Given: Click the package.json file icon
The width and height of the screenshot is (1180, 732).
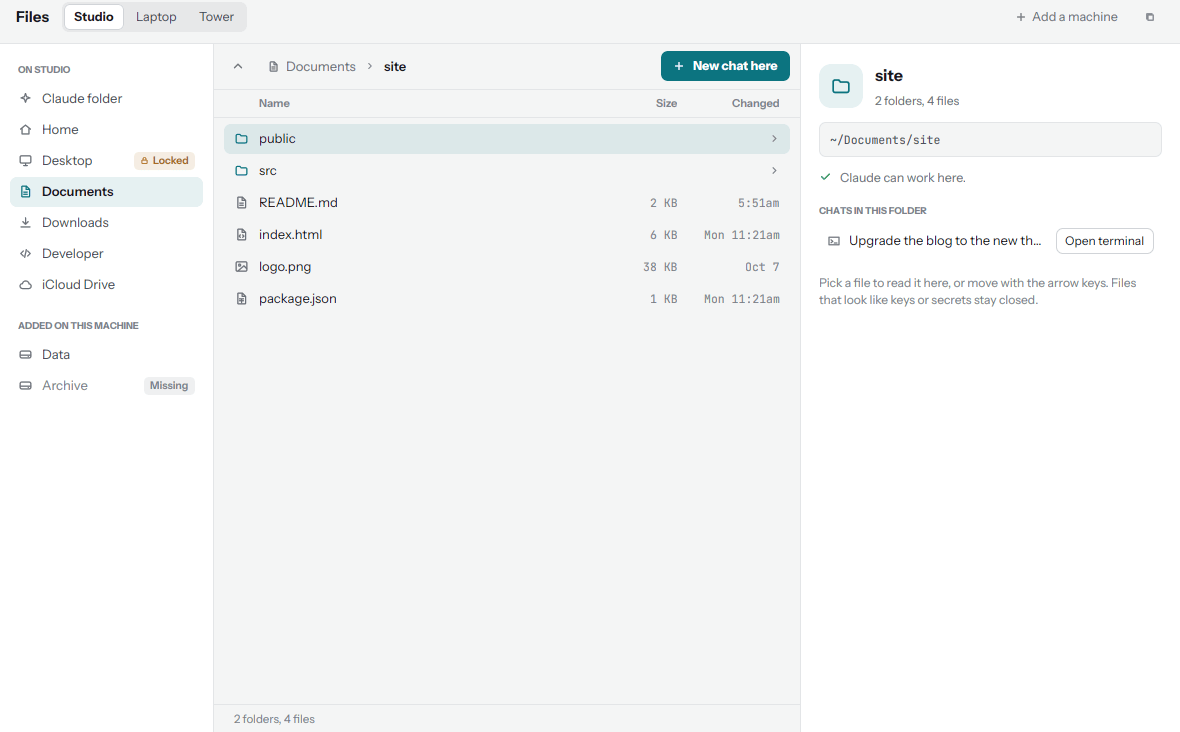Looking at the screenshot, I should (x=242, y=299).
